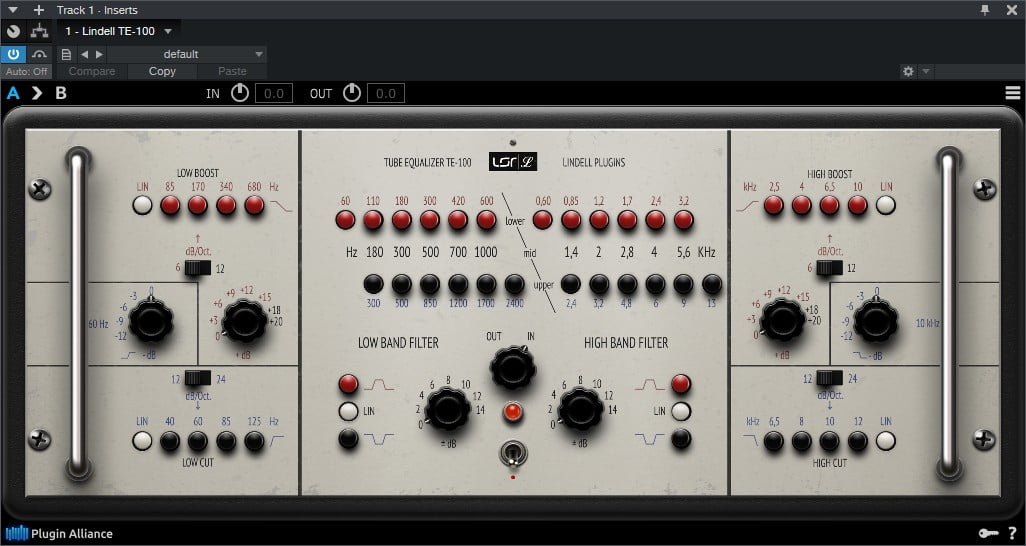Click the red power indicator lamp
The image size is (1026, 546).
[513, 412]
